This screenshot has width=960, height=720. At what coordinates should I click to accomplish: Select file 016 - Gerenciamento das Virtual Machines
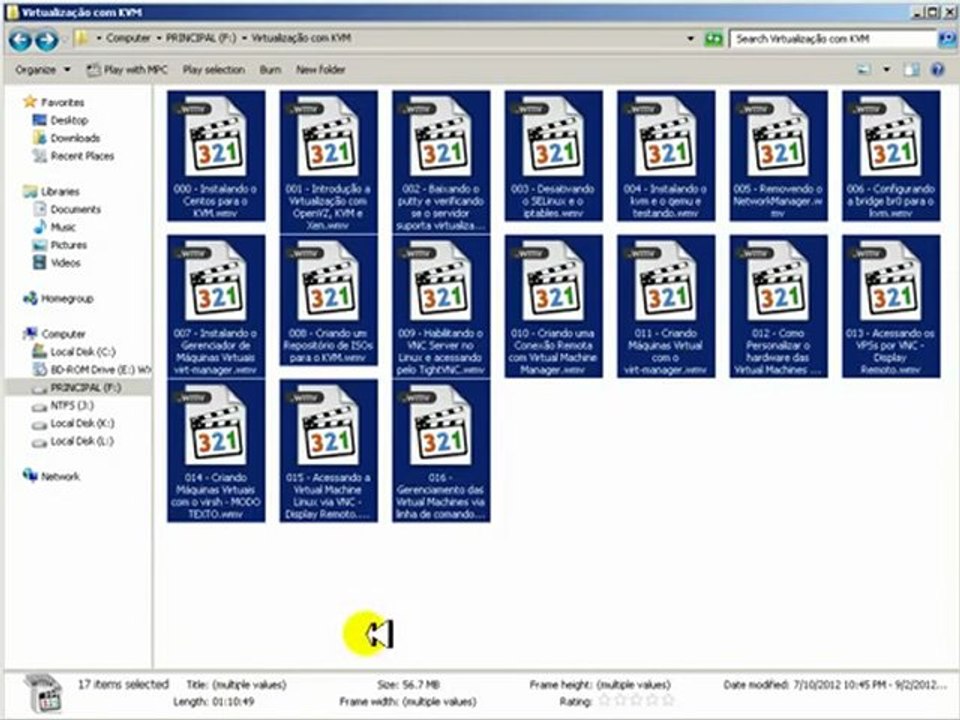pos(441,451)
